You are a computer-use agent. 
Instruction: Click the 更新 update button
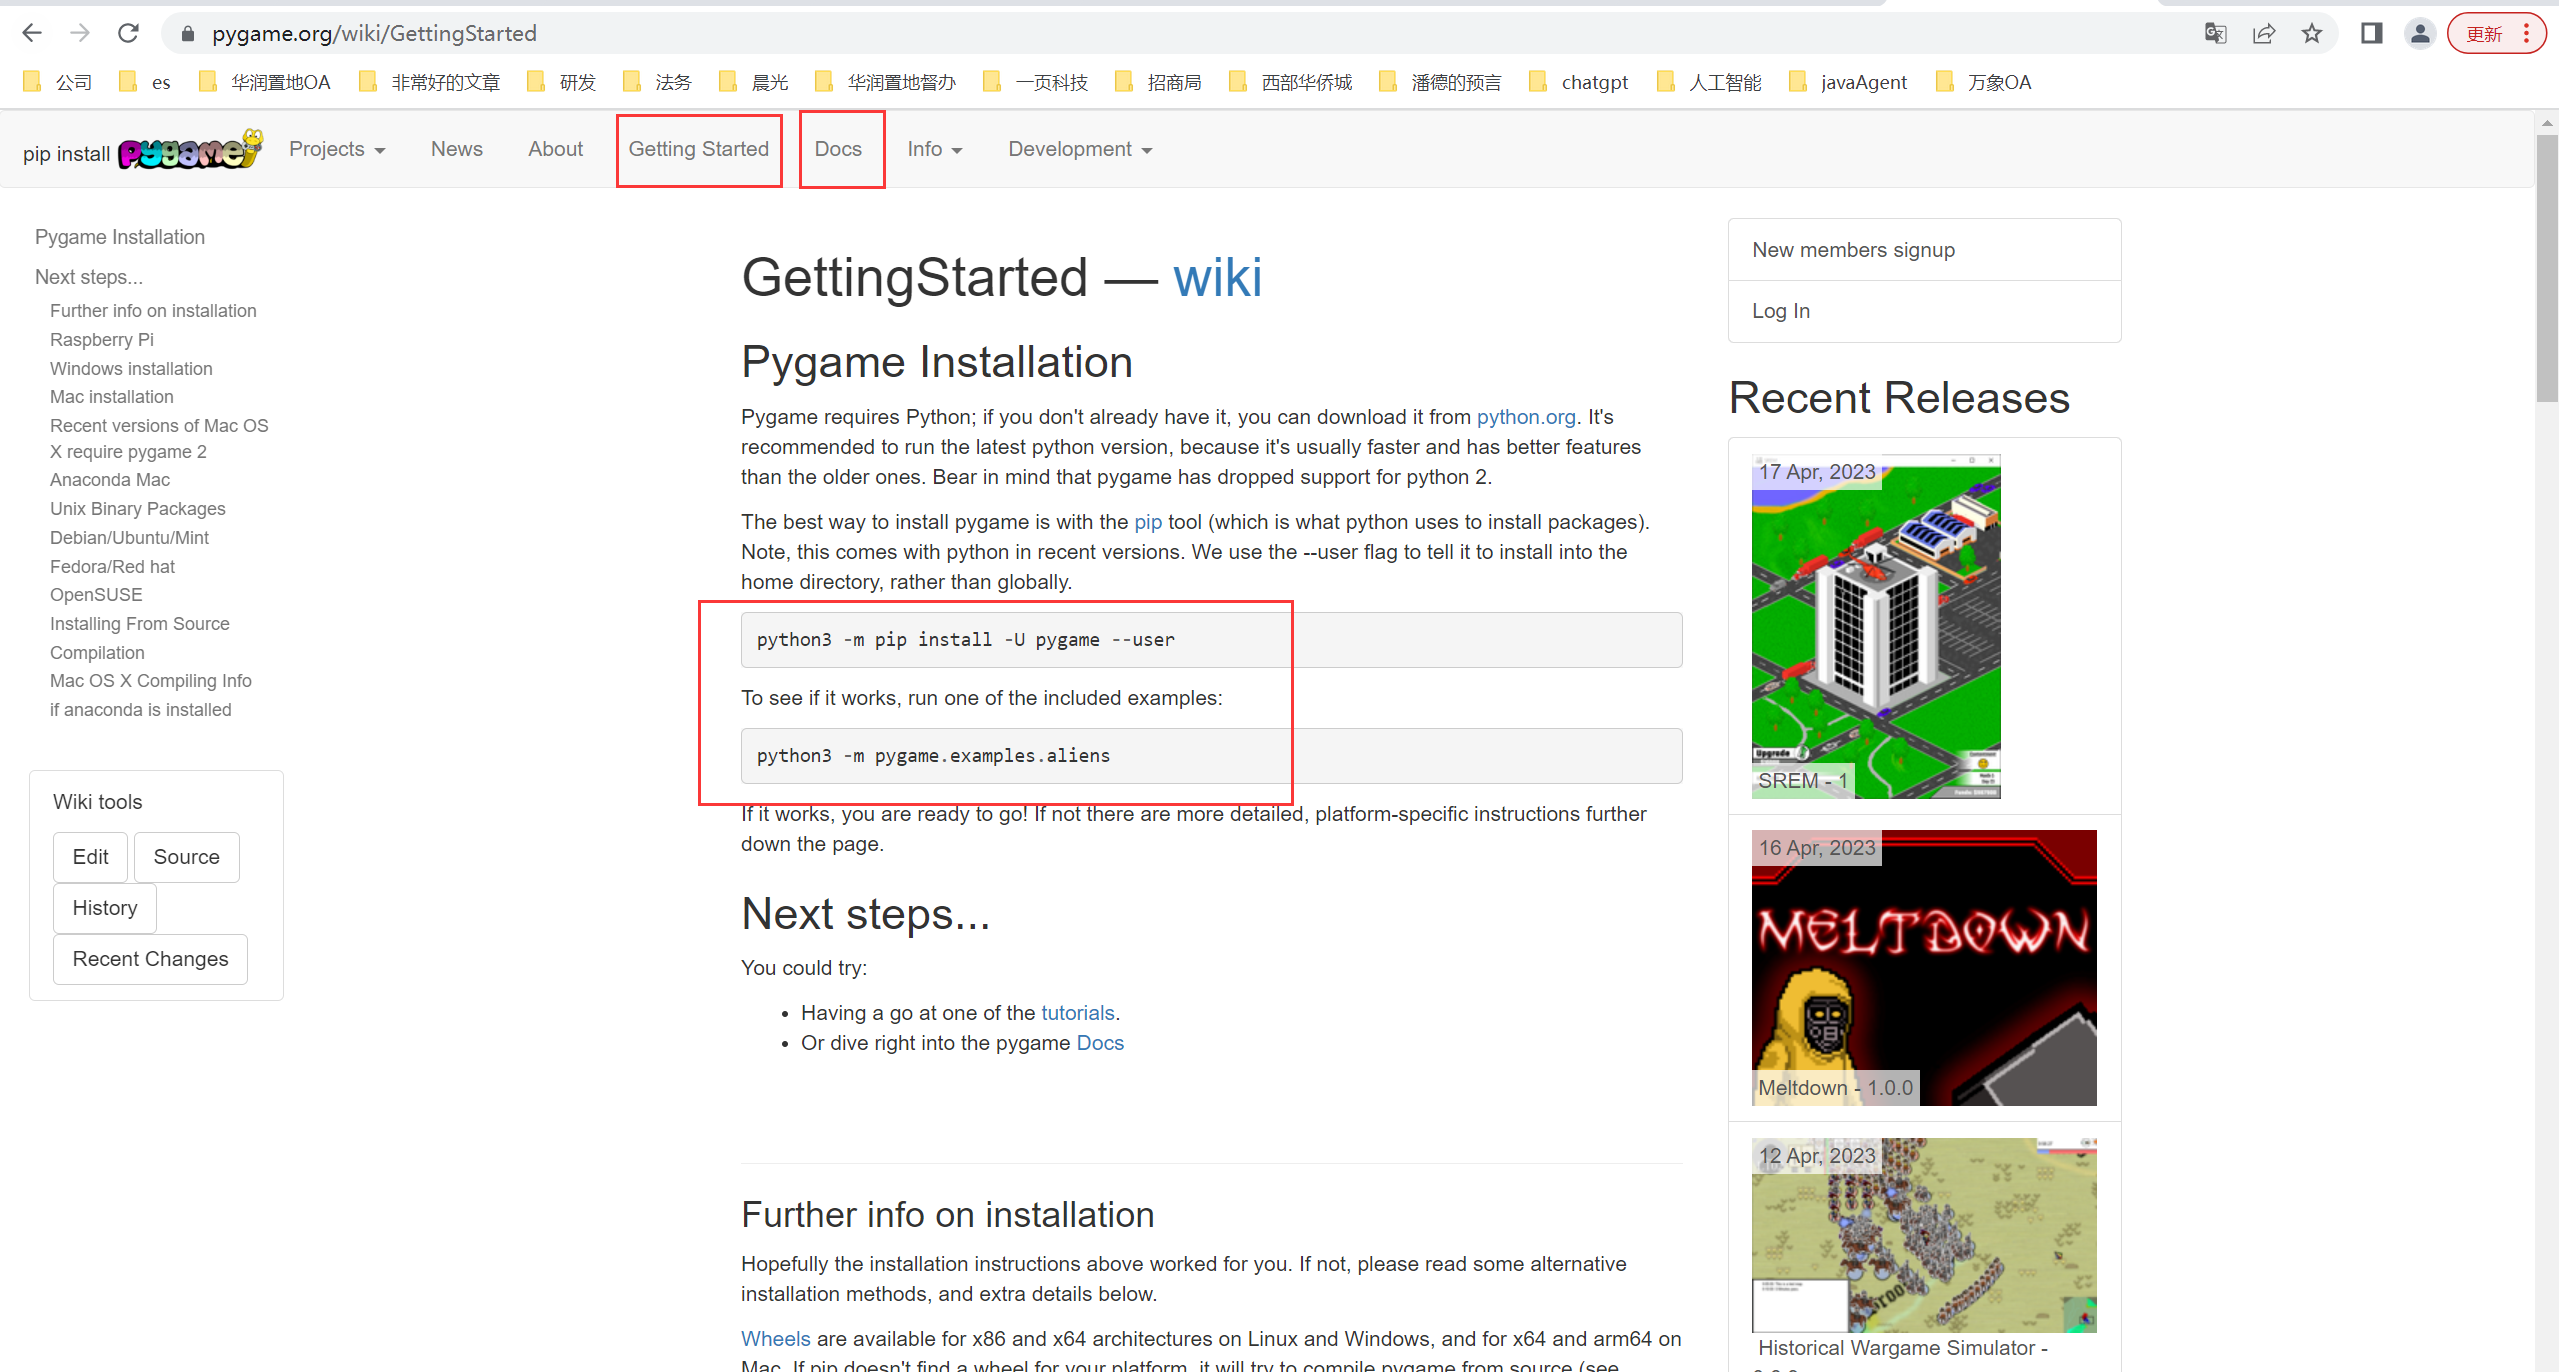2483,34
